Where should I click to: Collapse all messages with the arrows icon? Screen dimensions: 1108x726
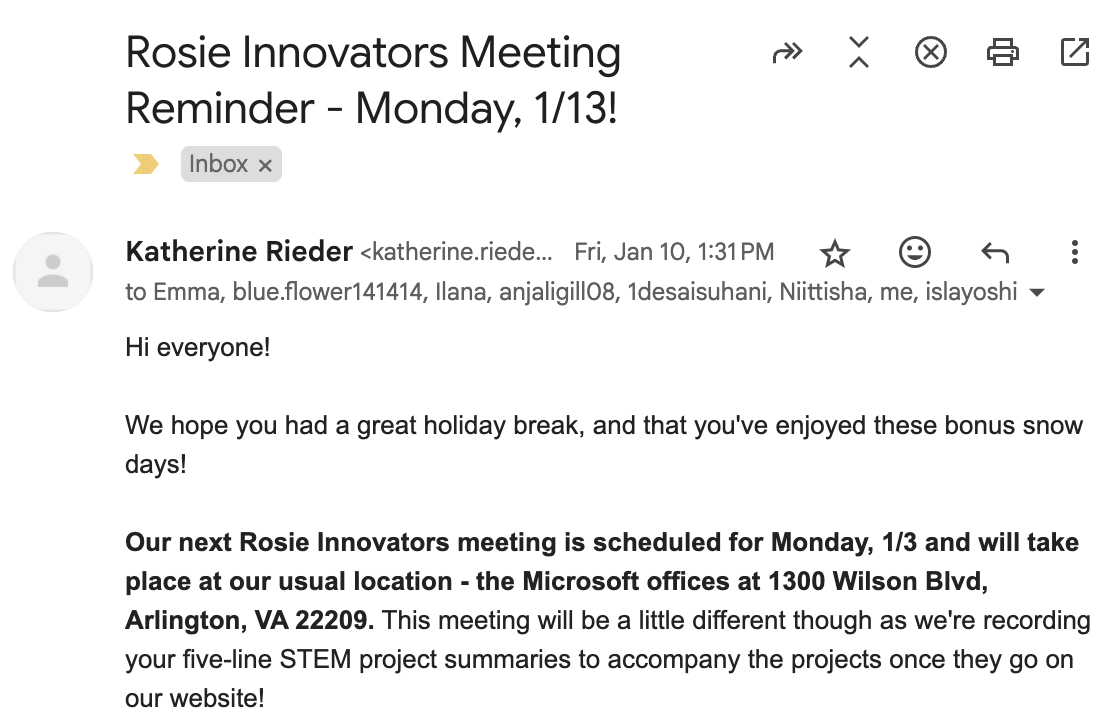pyautogui.click(x=858, y=52)
